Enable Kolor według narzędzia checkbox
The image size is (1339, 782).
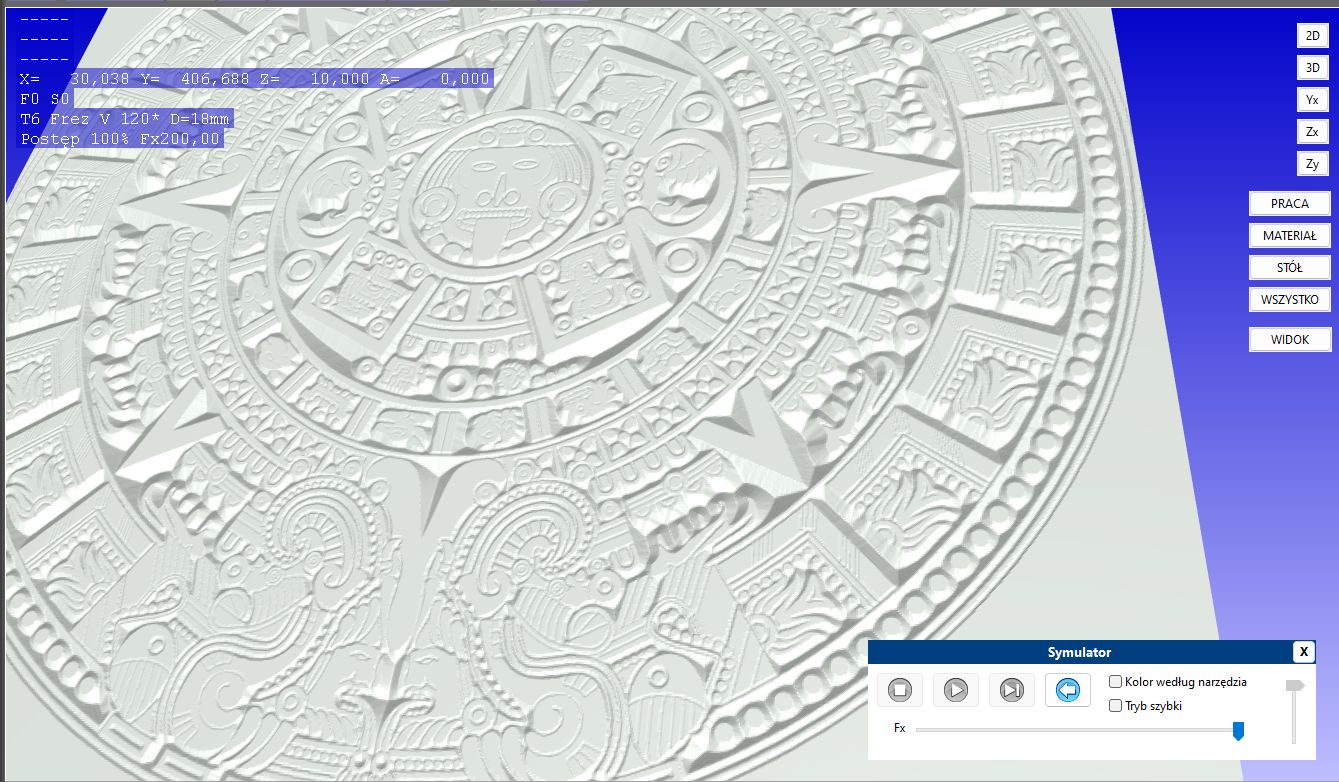(1116, 682)
